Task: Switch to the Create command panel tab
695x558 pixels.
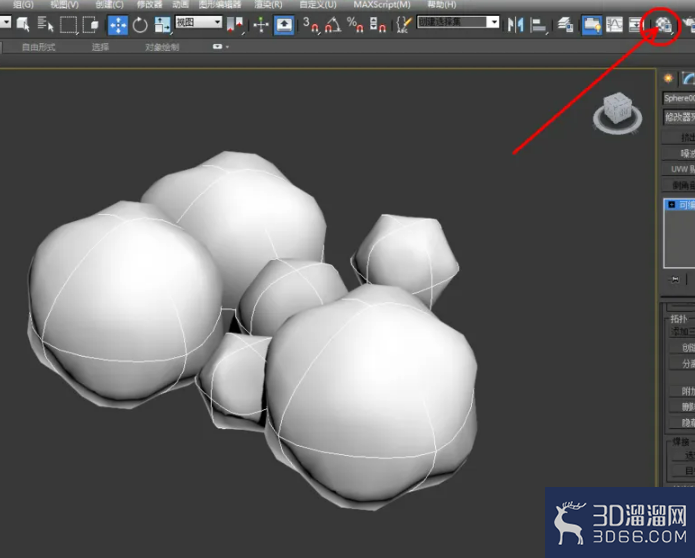Action: pyautogui.click(x=668, y=79)
